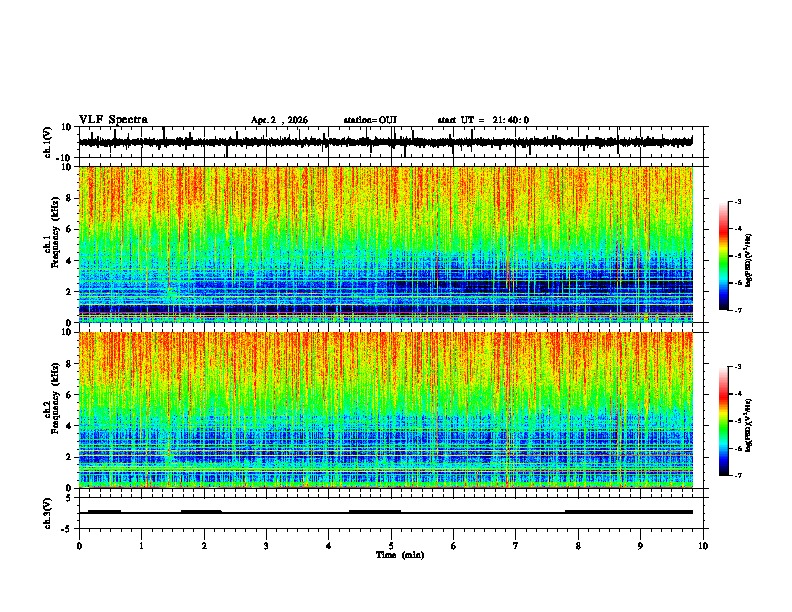The width and height of the screenshot is (792, 612).
Task: Click the "Time (min)" axis title
Action: [400, 555]
